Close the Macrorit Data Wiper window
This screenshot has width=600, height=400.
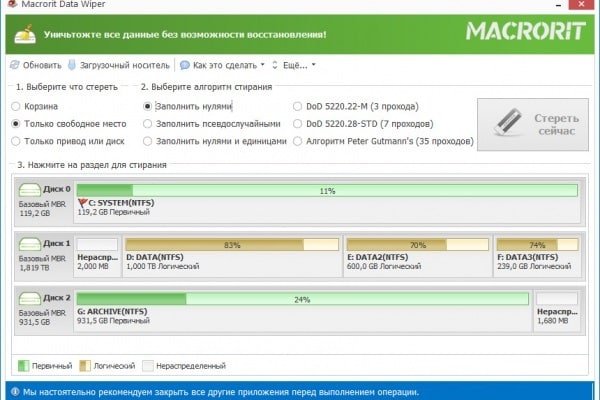tap(581, 4)
